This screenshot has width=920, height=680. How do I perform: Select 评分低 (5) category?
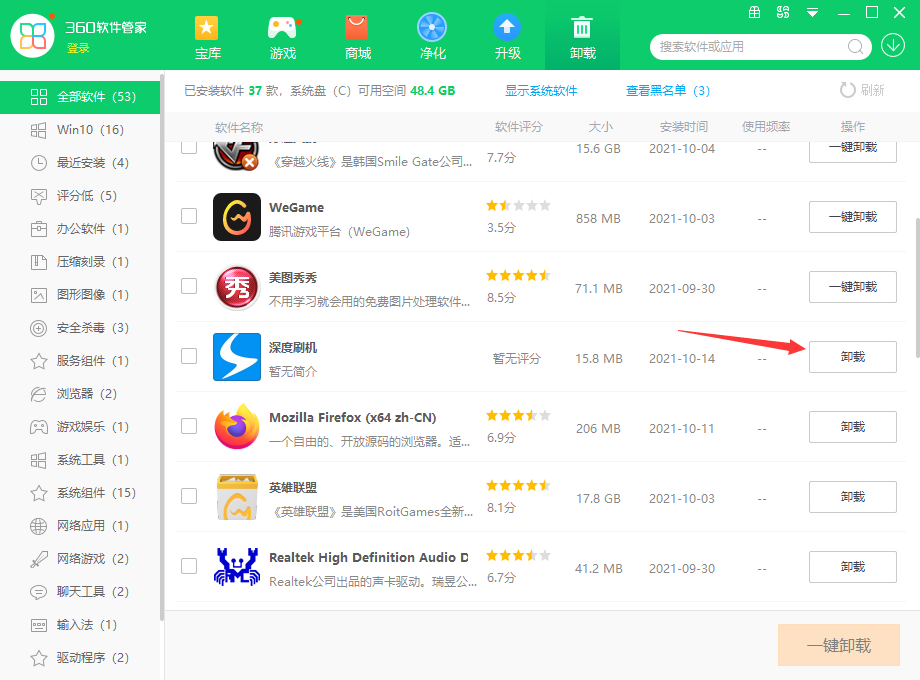(x=80, y=195)
